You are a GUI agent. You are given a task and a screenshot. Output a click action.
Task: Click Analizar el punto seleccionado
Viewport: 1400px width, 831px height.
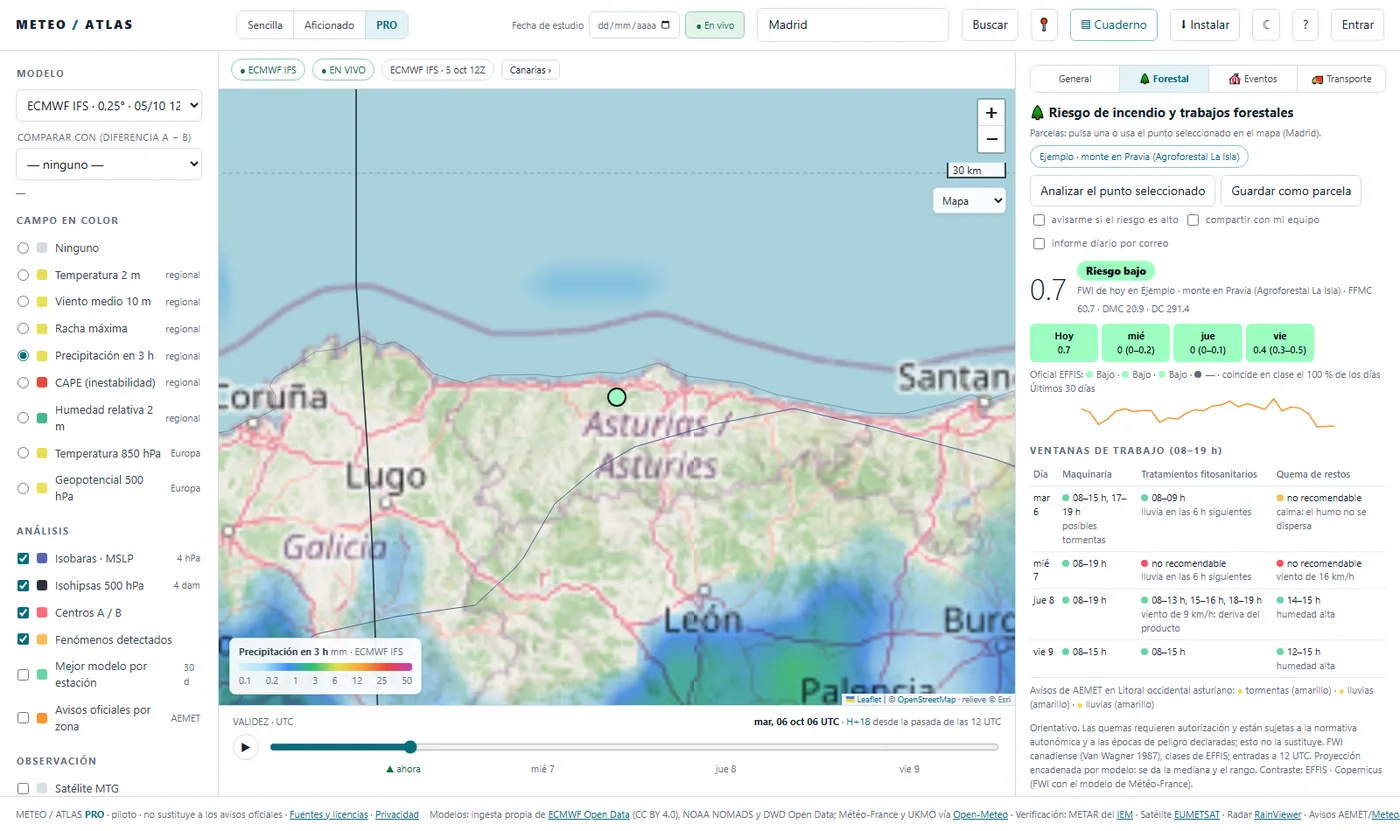coord(1123,191)
